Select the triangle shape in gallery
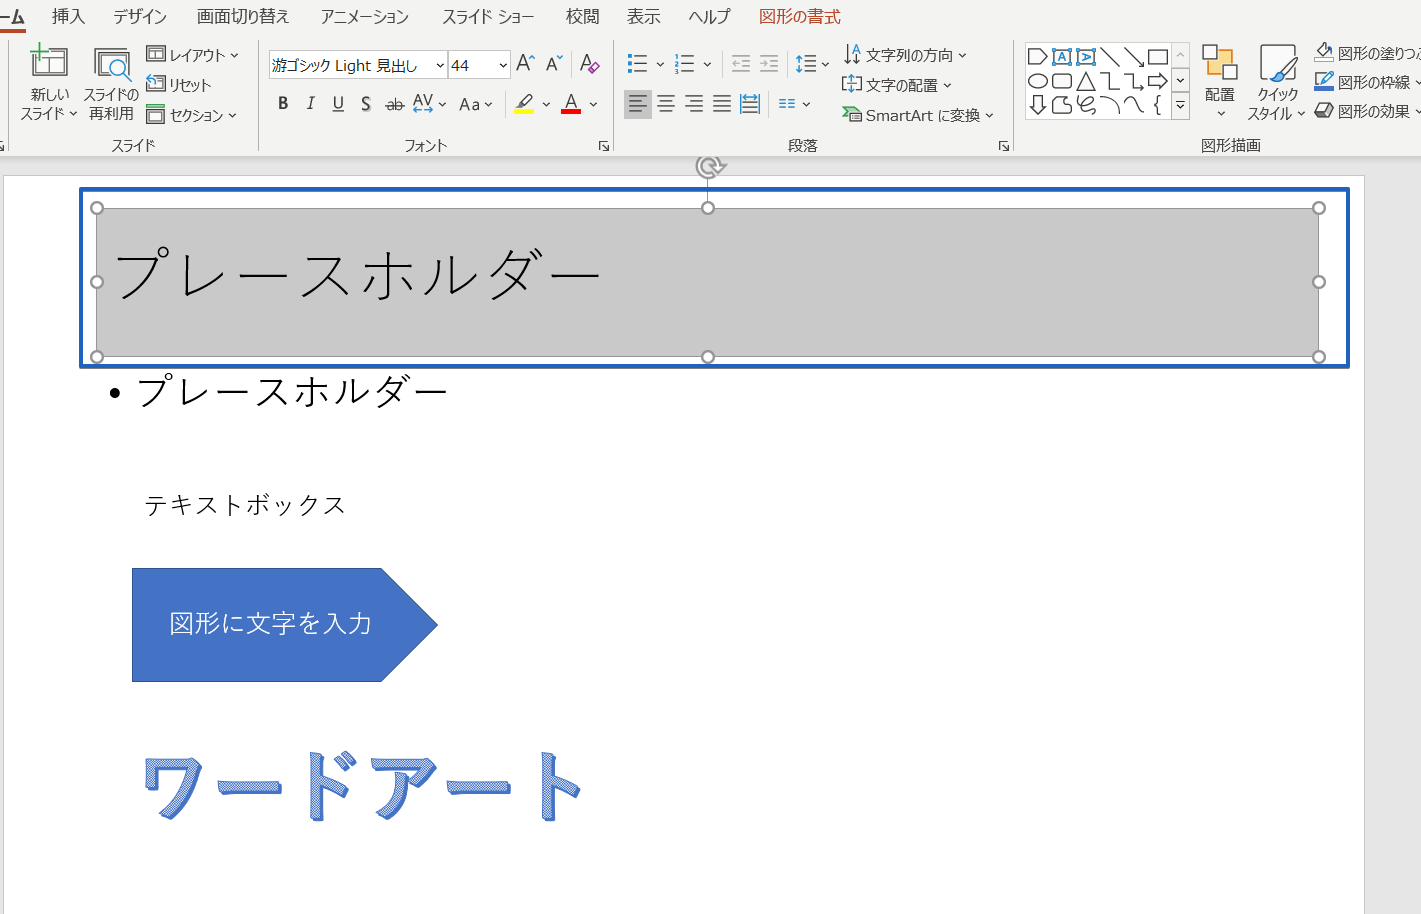The image size is (1421, 914). (1086, 81)
